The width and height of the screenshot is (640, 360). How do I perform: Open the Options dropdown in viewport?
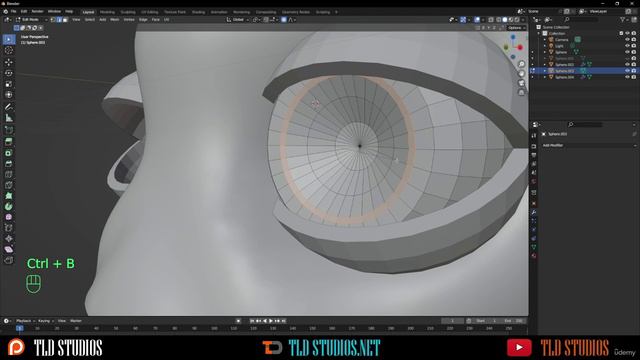pyautogui.click(x=517, y=28)
